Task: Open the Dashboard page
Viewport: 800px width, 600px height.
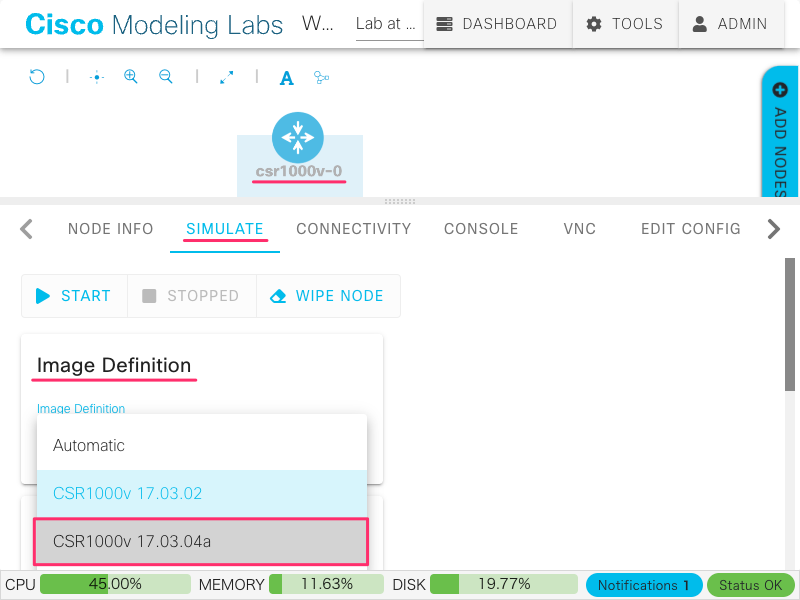Action: (x=497, y=24)
